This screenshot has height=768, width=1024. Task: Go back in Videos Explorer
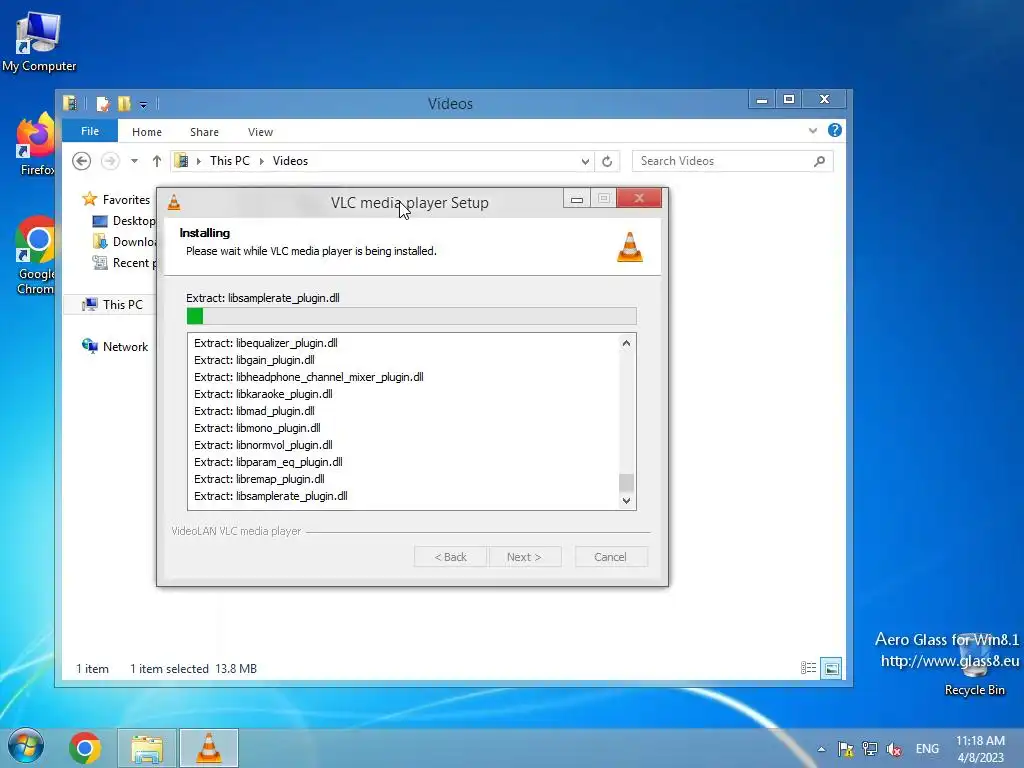(x=82, y=161)
